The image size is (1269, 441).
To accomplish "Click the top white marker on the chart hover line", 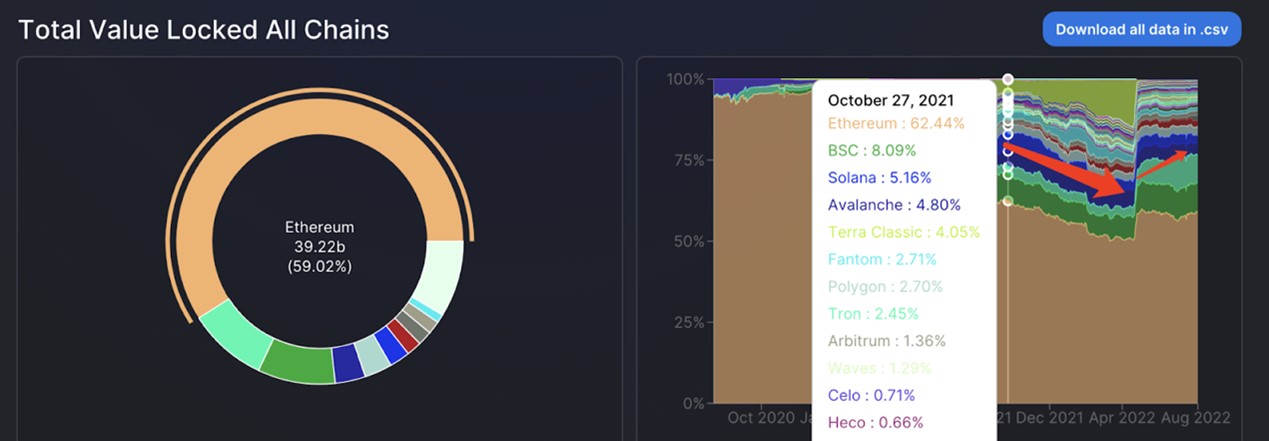I will [x=1008, y=79].
